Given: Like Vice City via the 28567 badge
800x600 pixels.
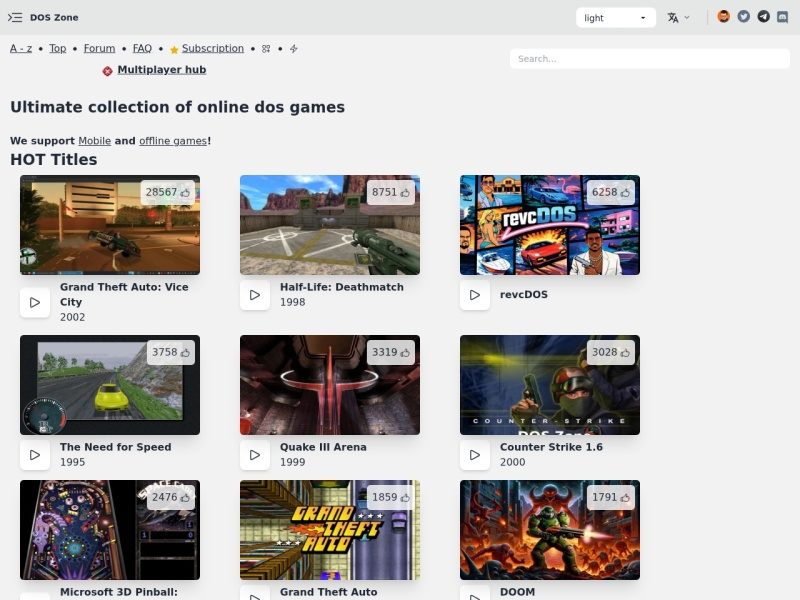Looking at the screenshot, I should (x=168, y=192).
